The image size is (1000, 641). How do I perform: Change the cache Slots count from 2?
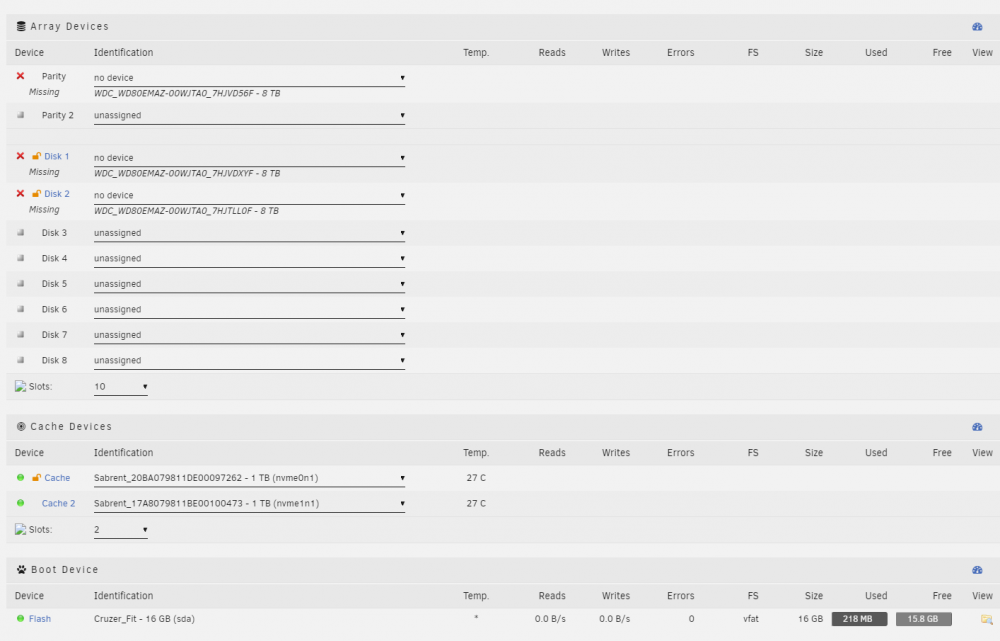(121, 529)
